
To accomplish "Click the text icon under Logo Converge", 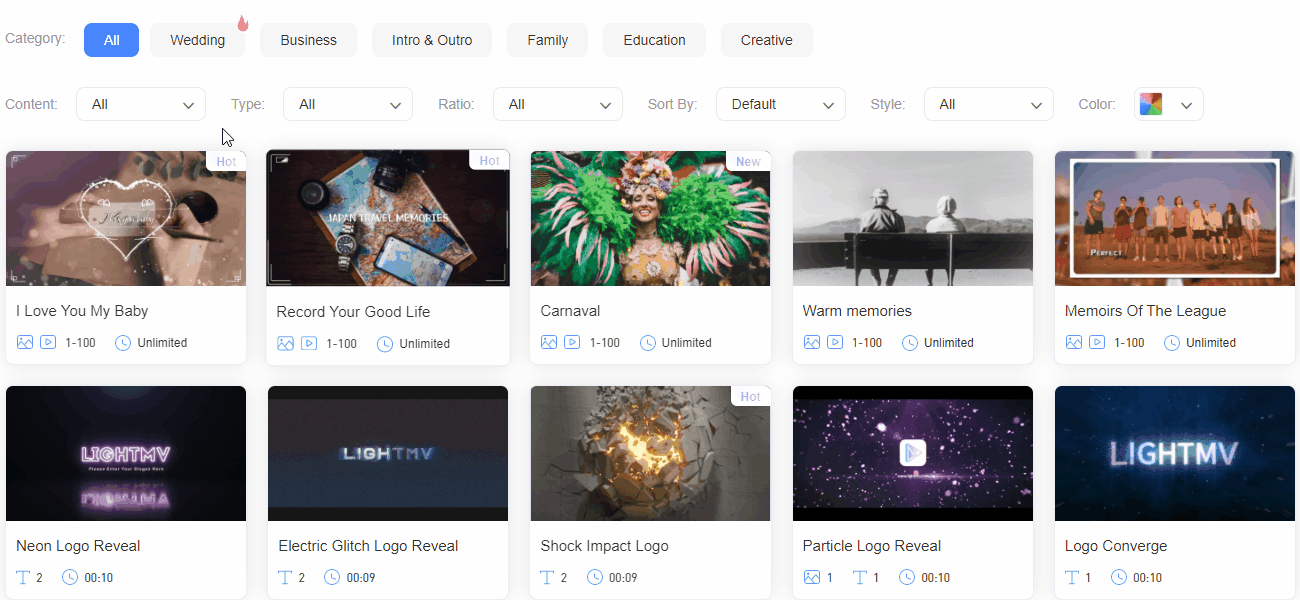I will click(1070, 577).
